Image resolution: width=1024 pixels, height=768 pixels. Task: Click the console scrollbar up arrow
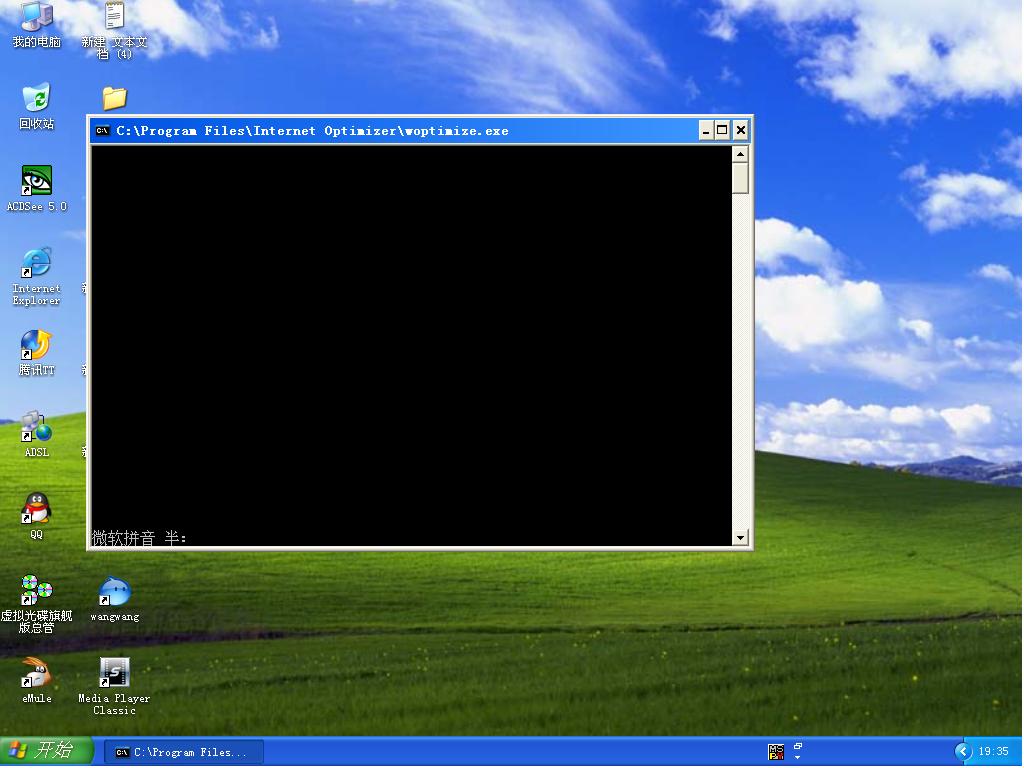point(740,154)
